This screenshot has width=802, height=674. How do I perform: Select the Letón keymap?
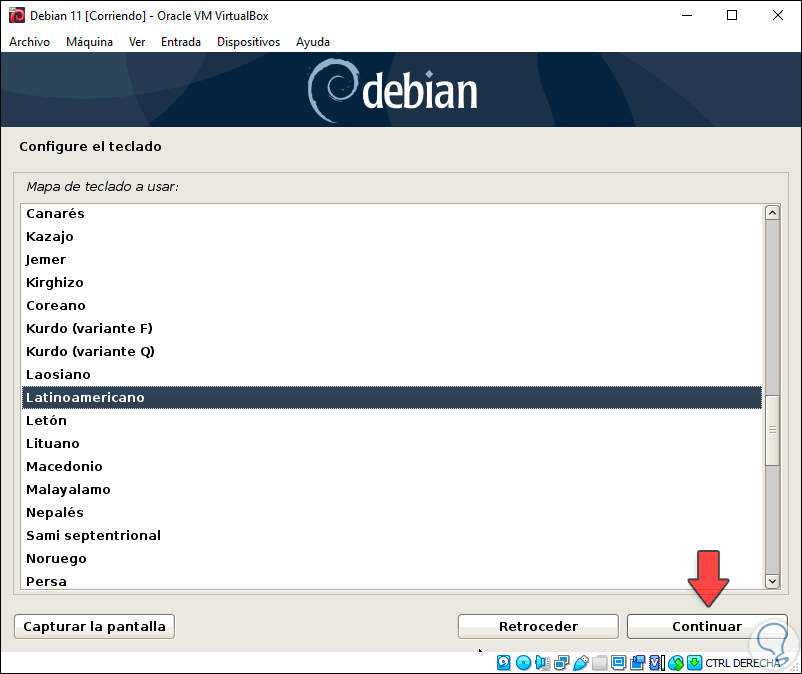[392, 420]
